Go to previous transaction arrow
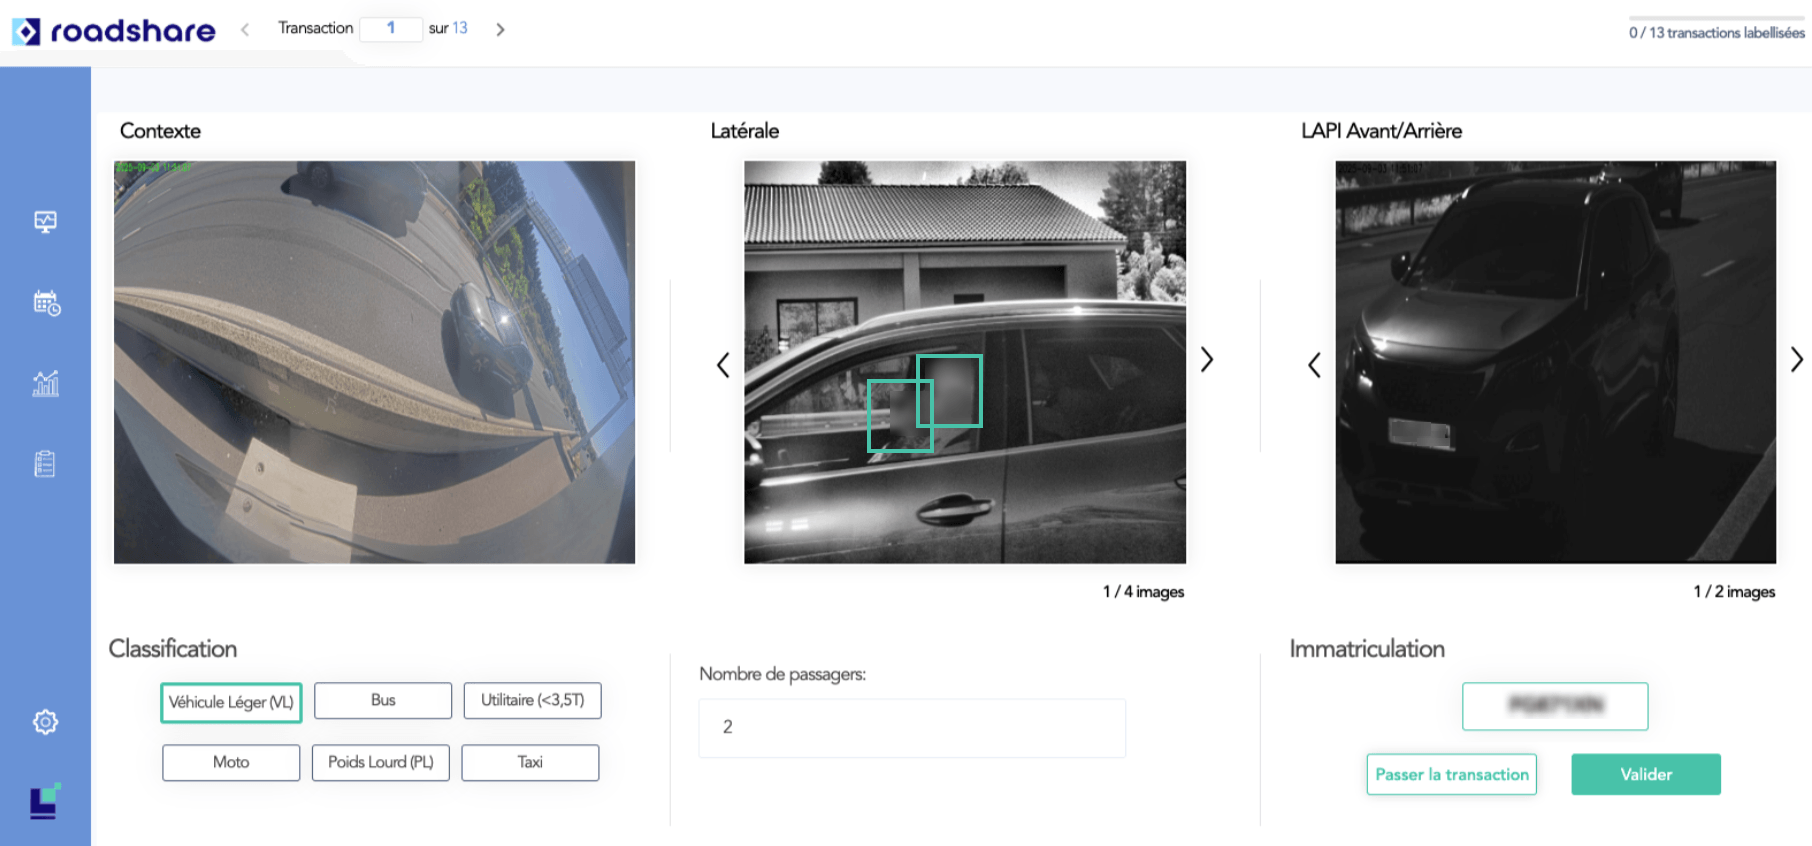 (245, 29)
